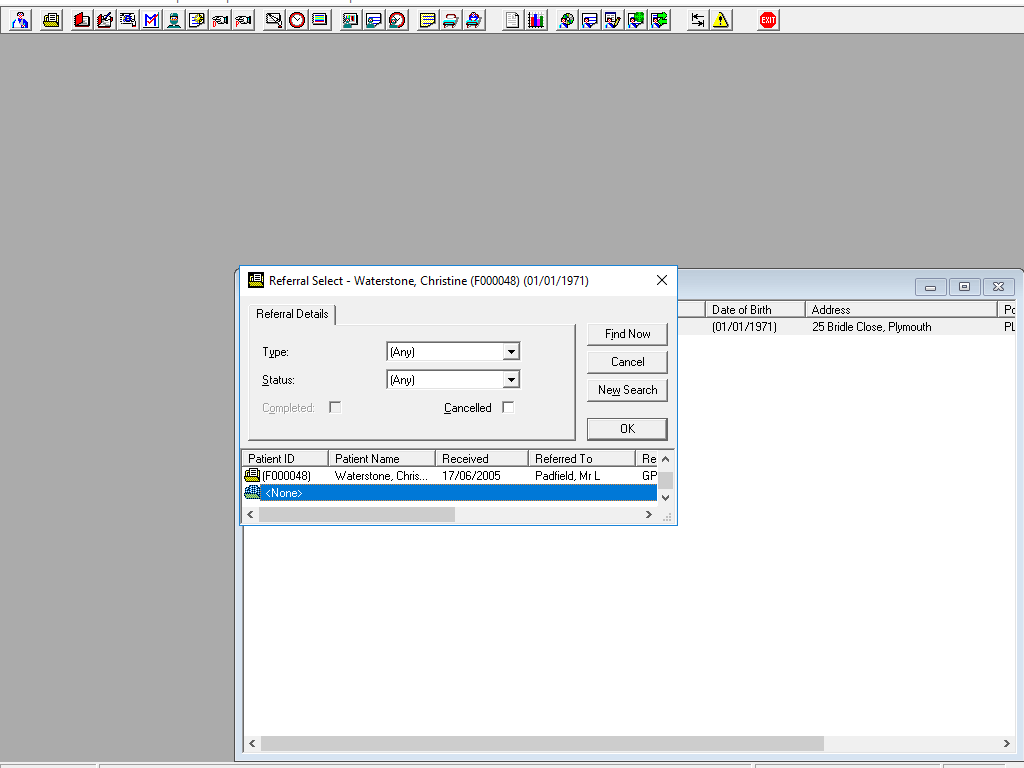Image resolution: width=1024 pixels, height=768 pixels.
Task: Sort by the Received column header
Action: [x=482, y=458]
